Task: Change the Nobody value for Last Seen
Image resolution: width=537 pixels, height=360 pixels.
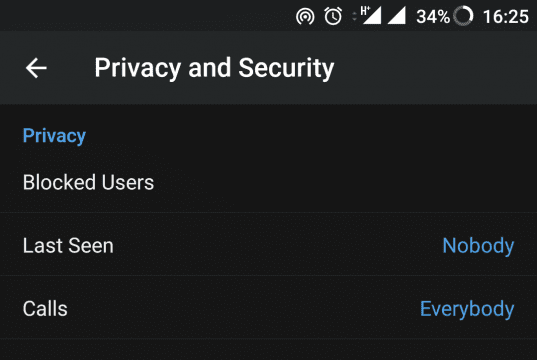Action: 478,246
